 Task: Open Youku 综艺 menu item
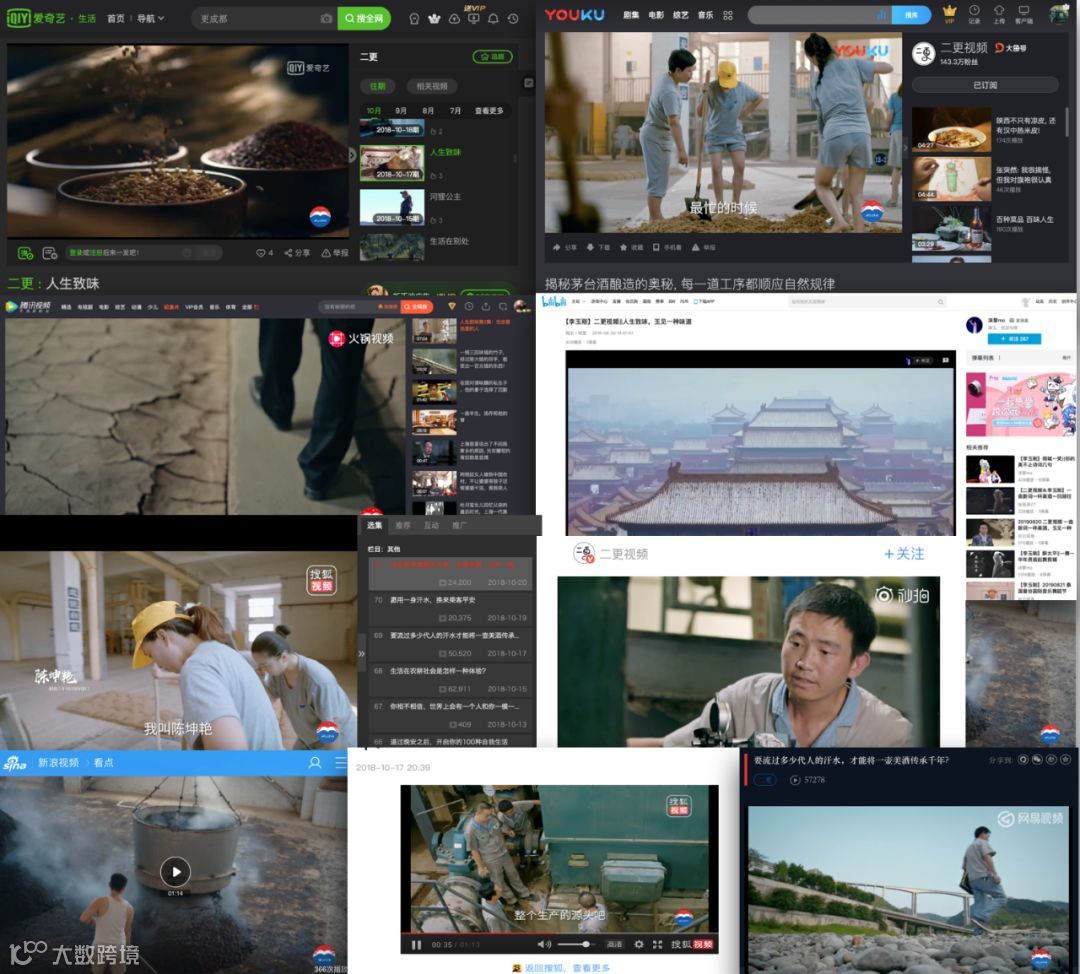[681, 15]
